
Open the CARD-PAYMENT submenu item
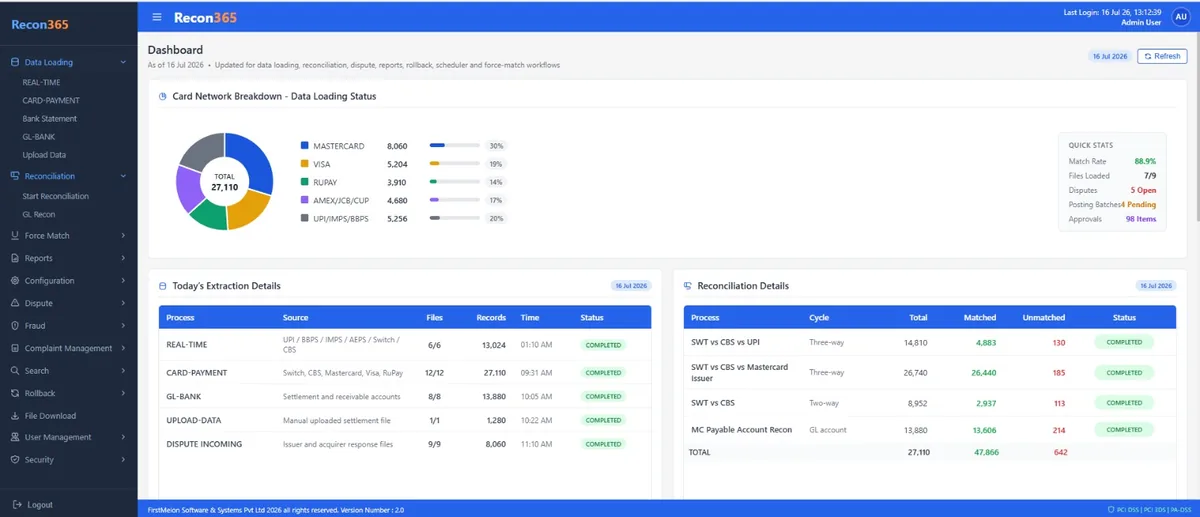pos(51,100)
